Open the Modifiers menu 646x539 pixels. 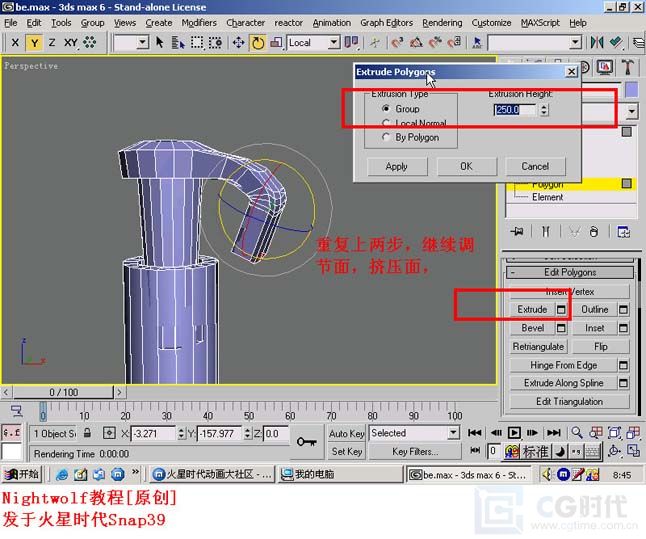[x=199, y=23]
